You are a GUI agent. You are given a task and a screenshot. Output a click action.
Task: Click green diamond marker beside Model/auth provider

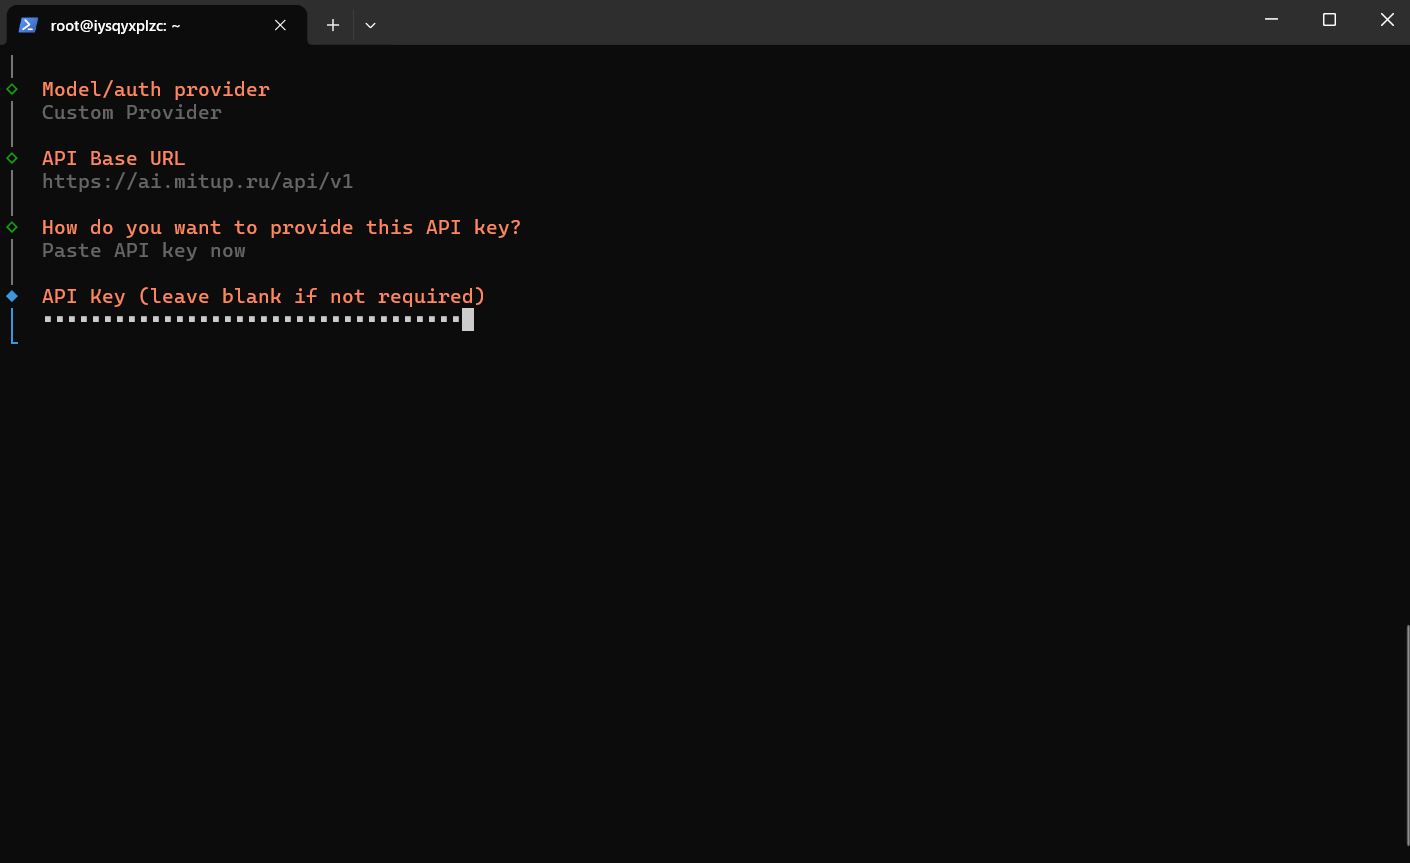pyautogui.click(x=12, y=89)
